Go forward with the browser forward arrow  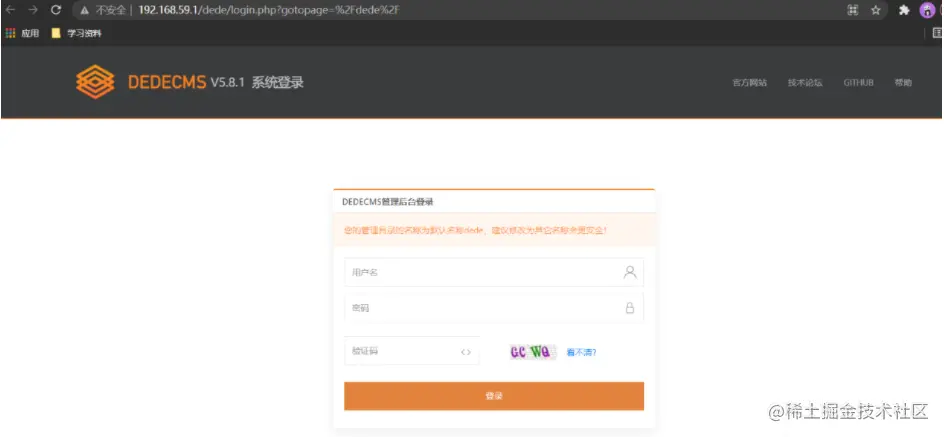pos(33,10)
